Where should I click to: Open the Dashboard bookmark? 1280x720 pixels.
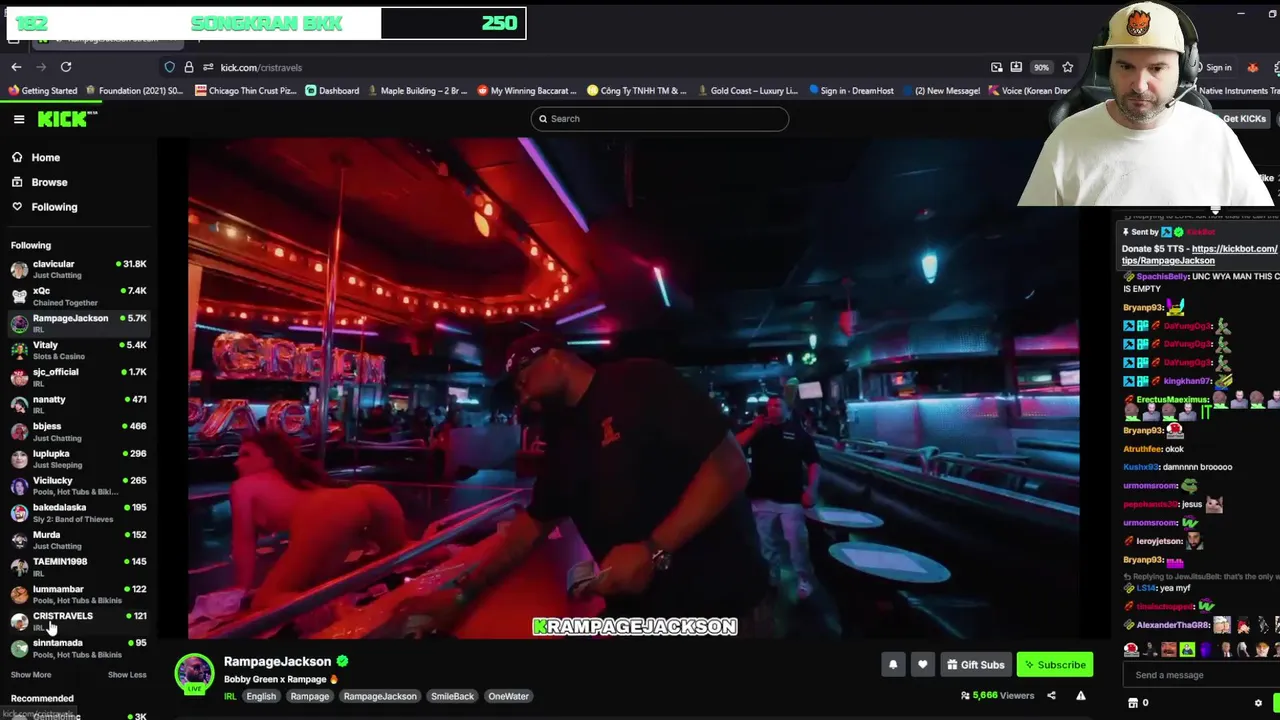pyautogui.click(x=332, y=91)
